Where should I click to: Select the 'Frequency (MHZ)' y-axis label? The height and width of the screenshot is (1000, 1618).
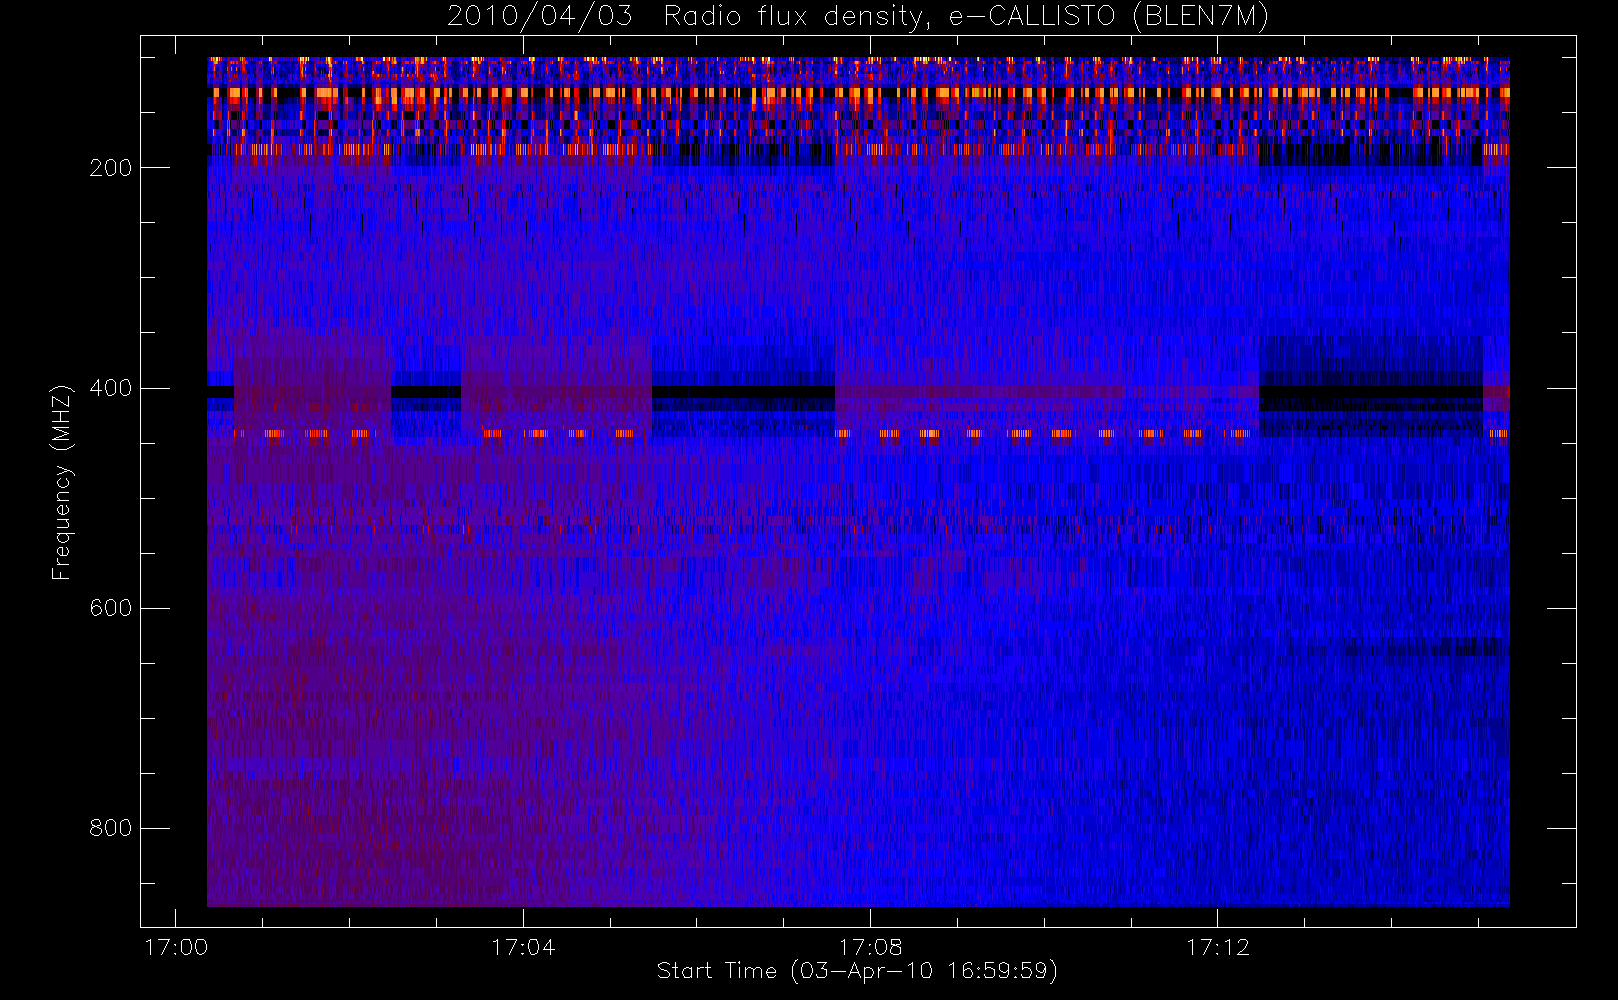[x=62, y=482]
